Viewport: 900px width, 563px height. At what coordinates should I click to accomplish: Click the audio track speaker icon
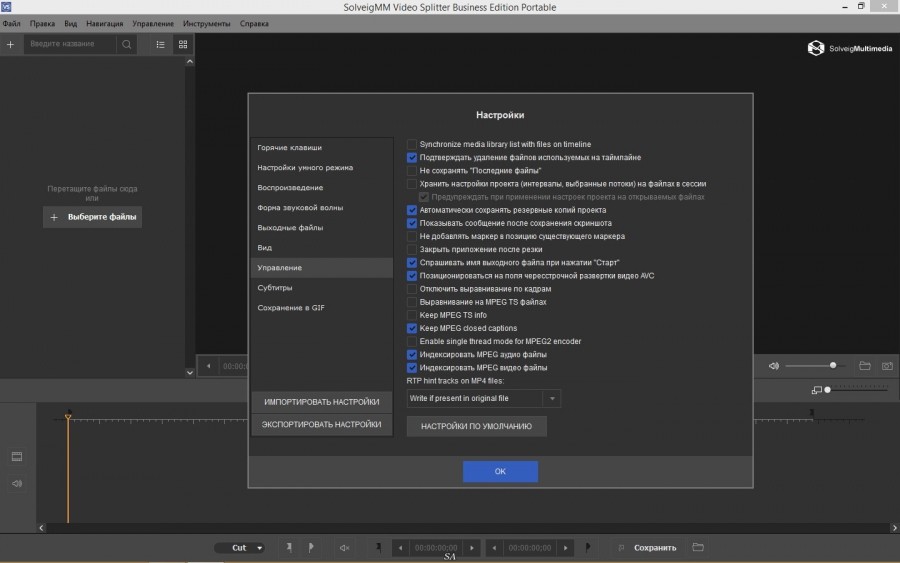click(17, 483)
